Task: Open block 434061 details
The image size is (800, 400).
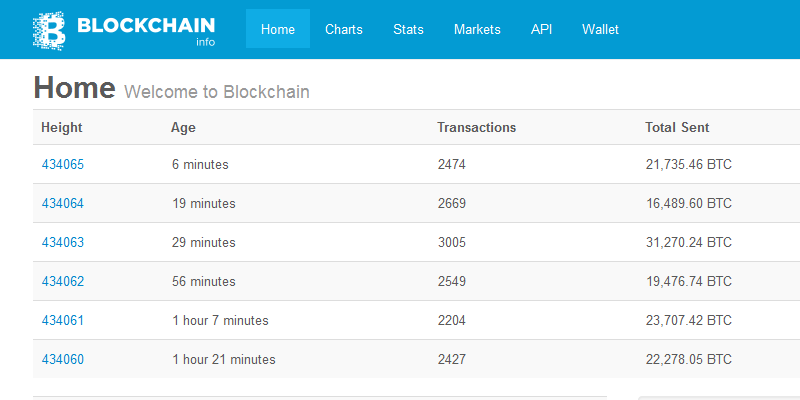Action: [x=63, y=321]
